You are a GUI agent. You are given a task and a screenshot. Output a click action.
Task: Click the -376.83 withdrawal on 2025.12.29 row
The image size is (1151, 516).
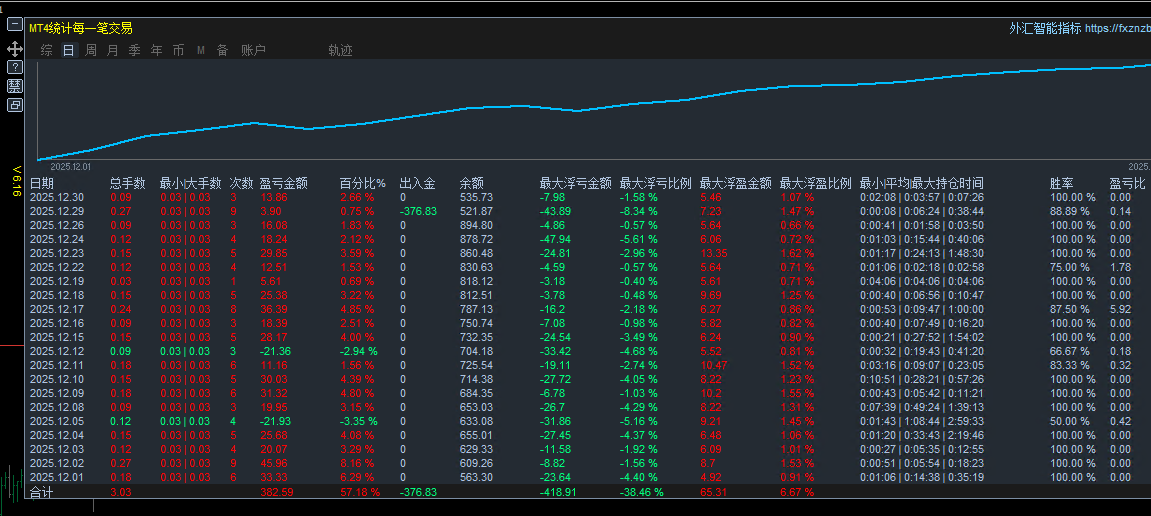pos(418,211)
